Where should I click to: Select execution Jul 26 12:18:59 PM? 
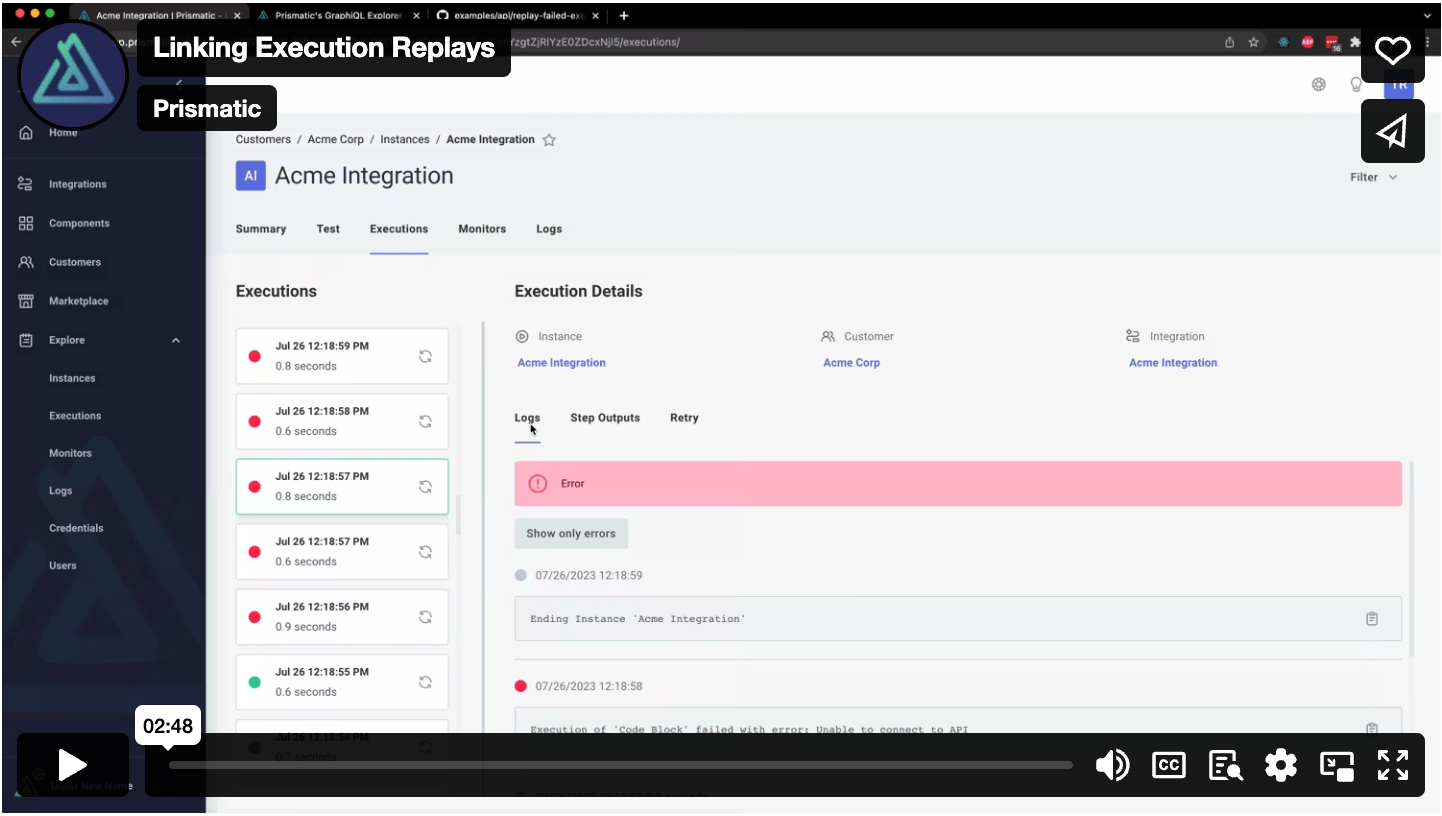(342, 356)
